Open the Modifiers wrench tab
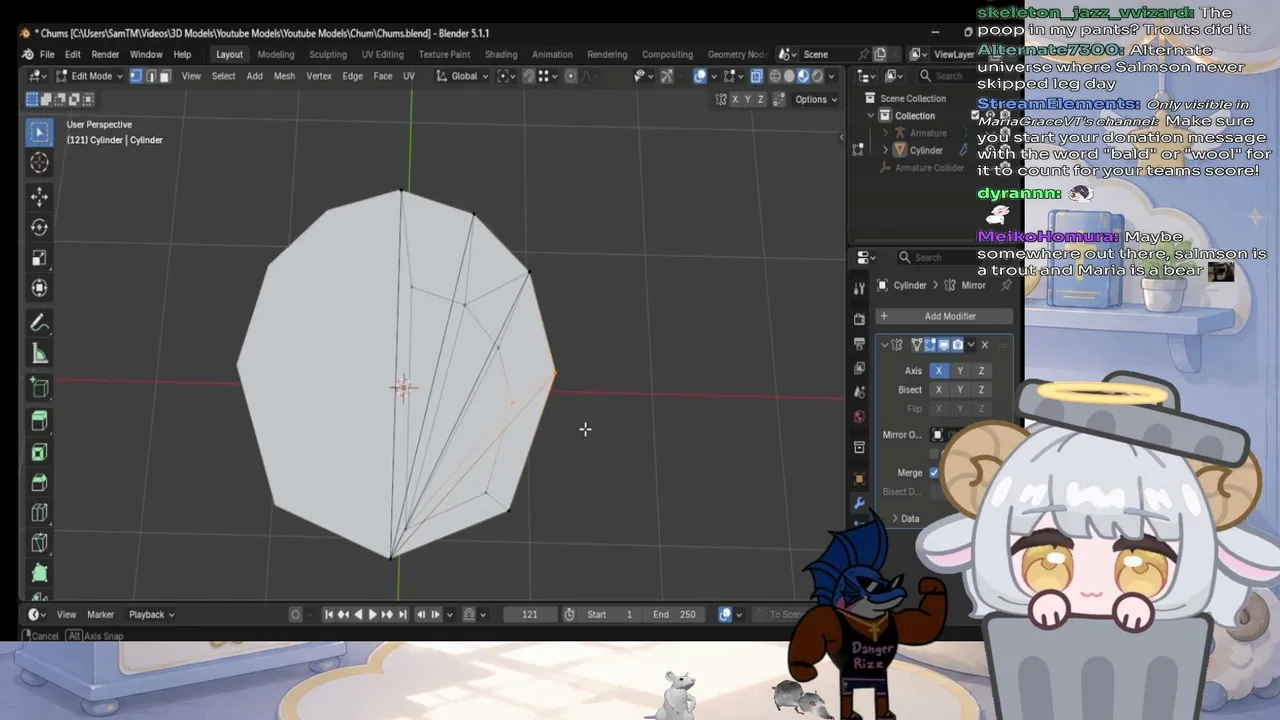Viewport: 1280px width, 720px height. [859, 502]
